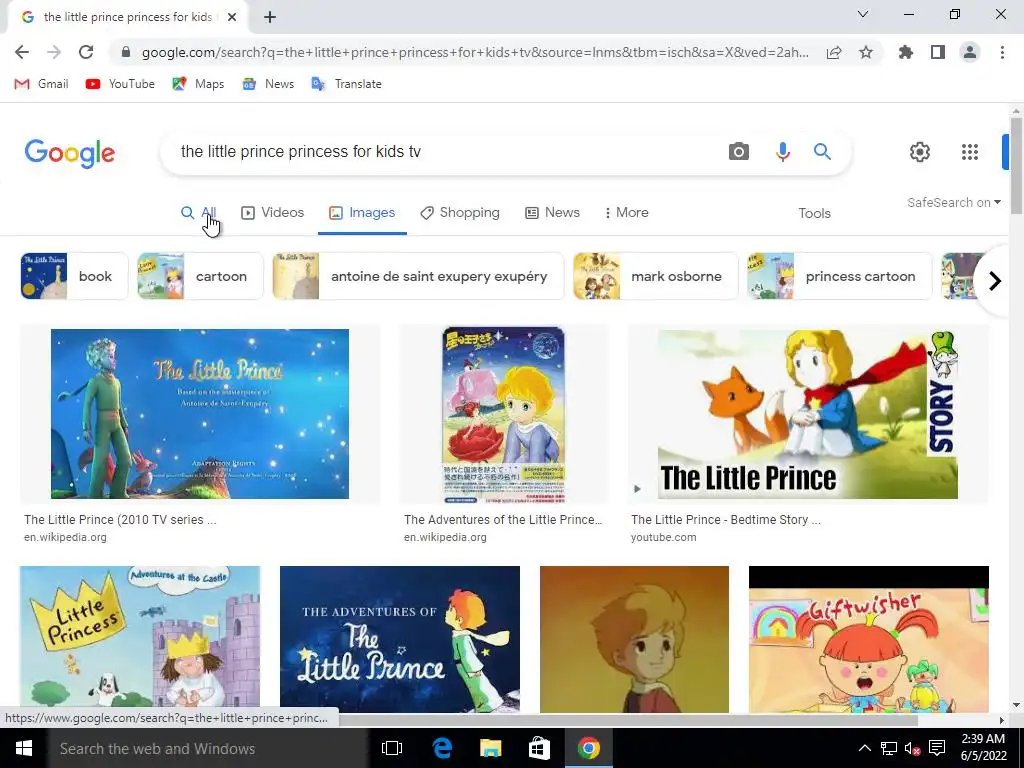Share this page icon in address bar

834,52
